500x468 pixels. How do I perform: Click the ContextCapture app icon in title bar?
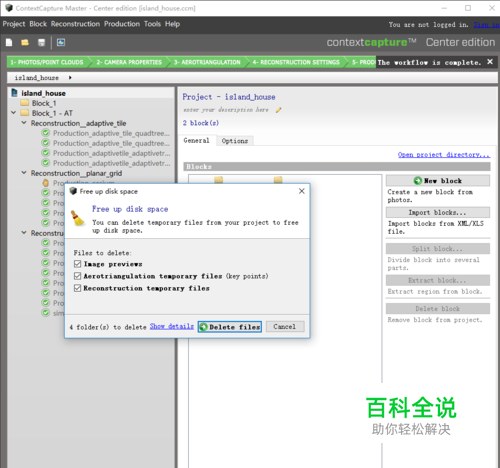(9, 8)
